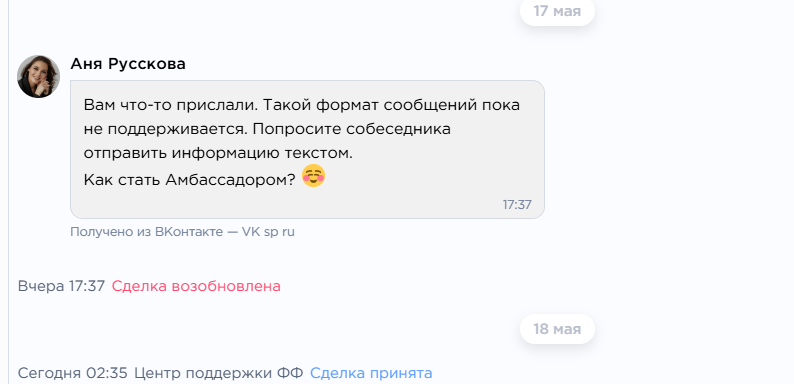The image size is (794, 384).
Task: Click the word Амбассадором in the message
Action: click(x=230, y=180)
